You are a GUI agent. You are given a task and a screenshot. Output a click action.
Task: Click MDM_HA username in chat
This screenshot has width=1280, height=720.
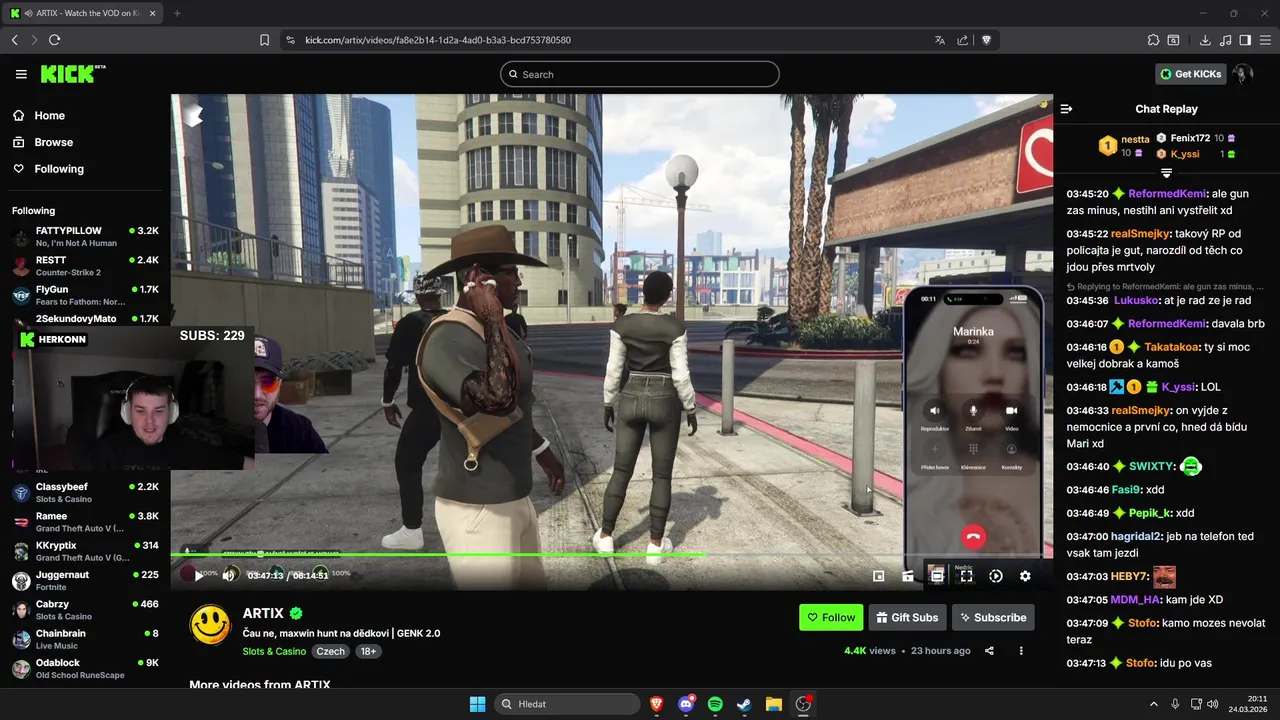1135,600
